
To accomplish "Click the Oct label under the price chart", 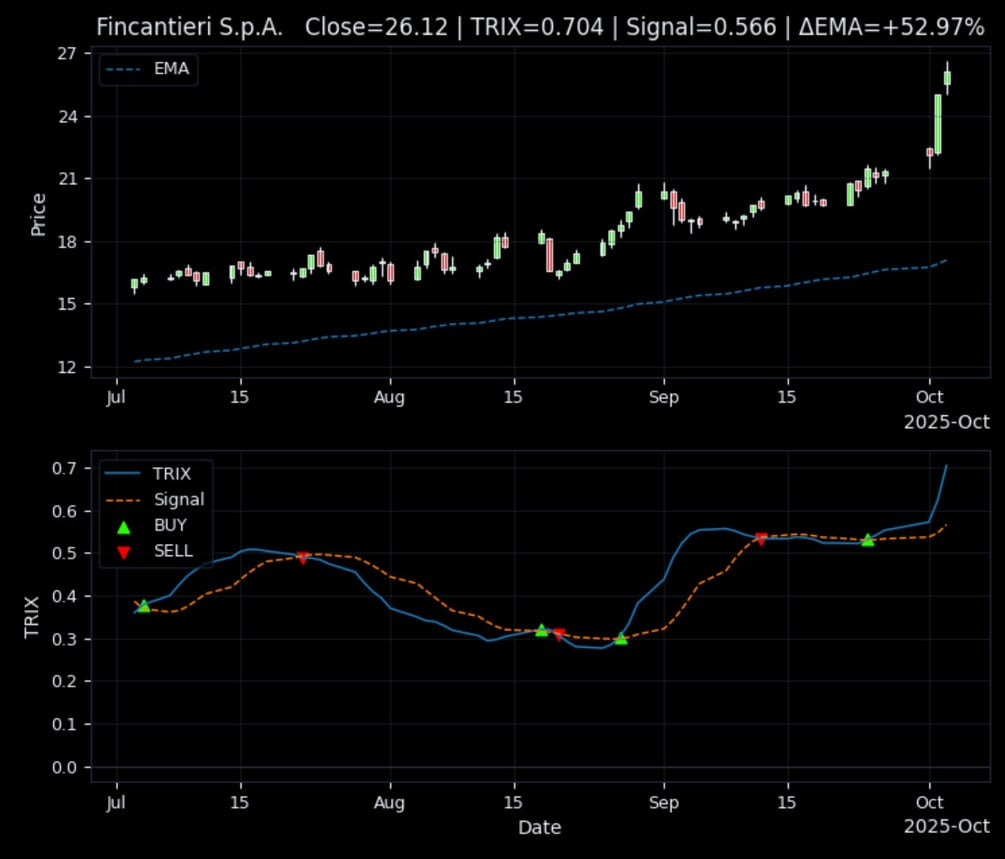I will [x=929, y=397].
